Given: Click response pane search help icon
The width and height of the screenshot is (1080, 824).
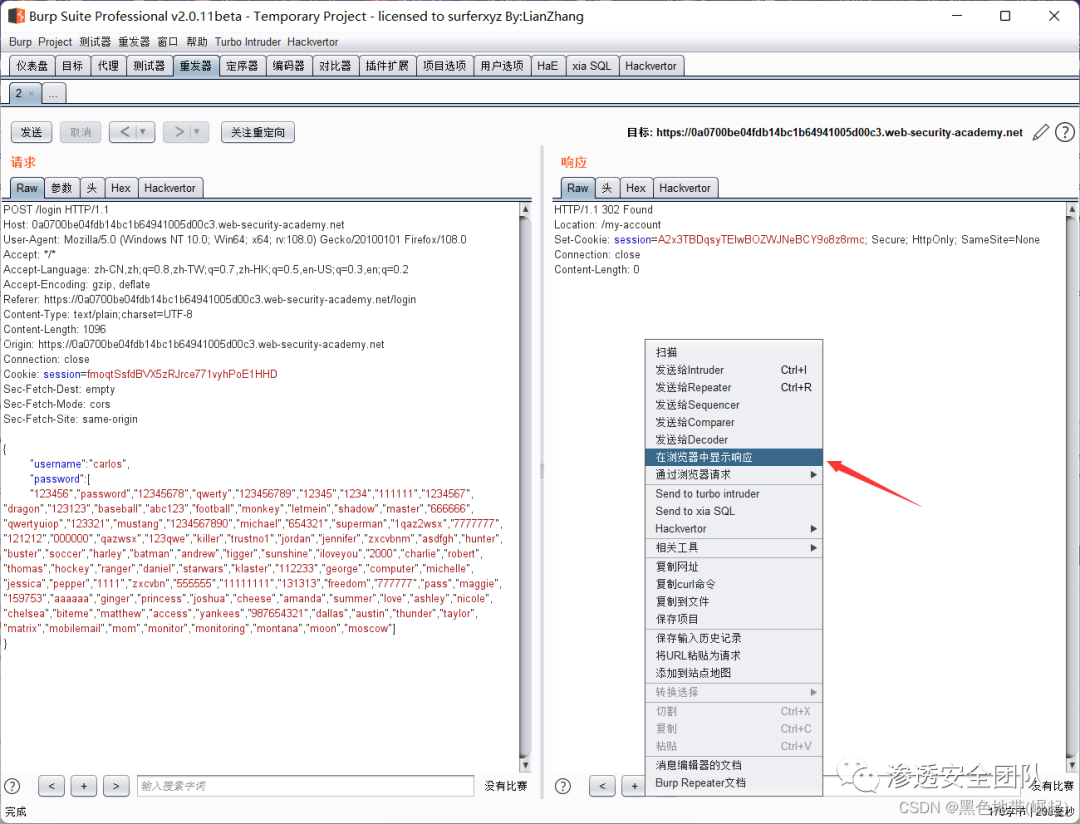Looking at the screenshot, I should click(563, 786).
